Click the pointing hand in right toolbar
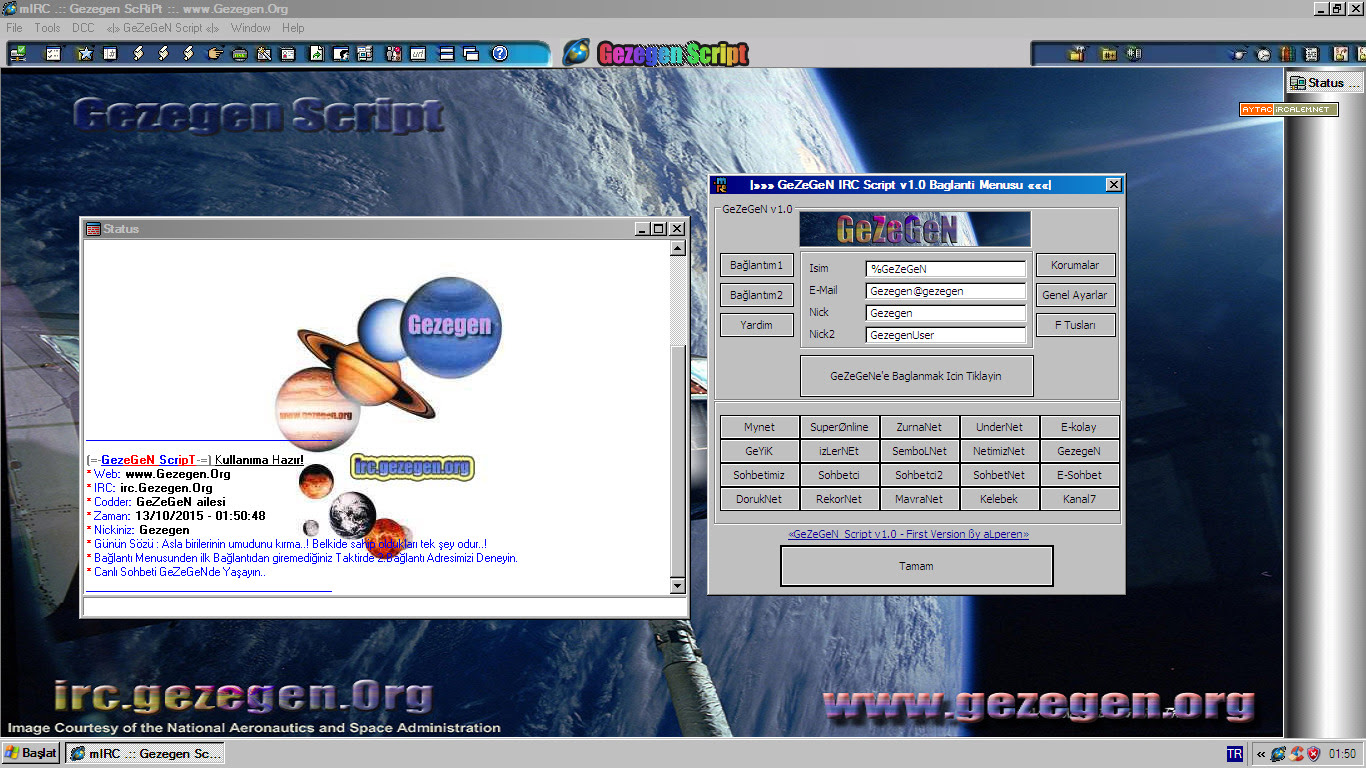The width and height of the screenshot is (1366, 768). pyautogui.click(x=1238, y=54)
